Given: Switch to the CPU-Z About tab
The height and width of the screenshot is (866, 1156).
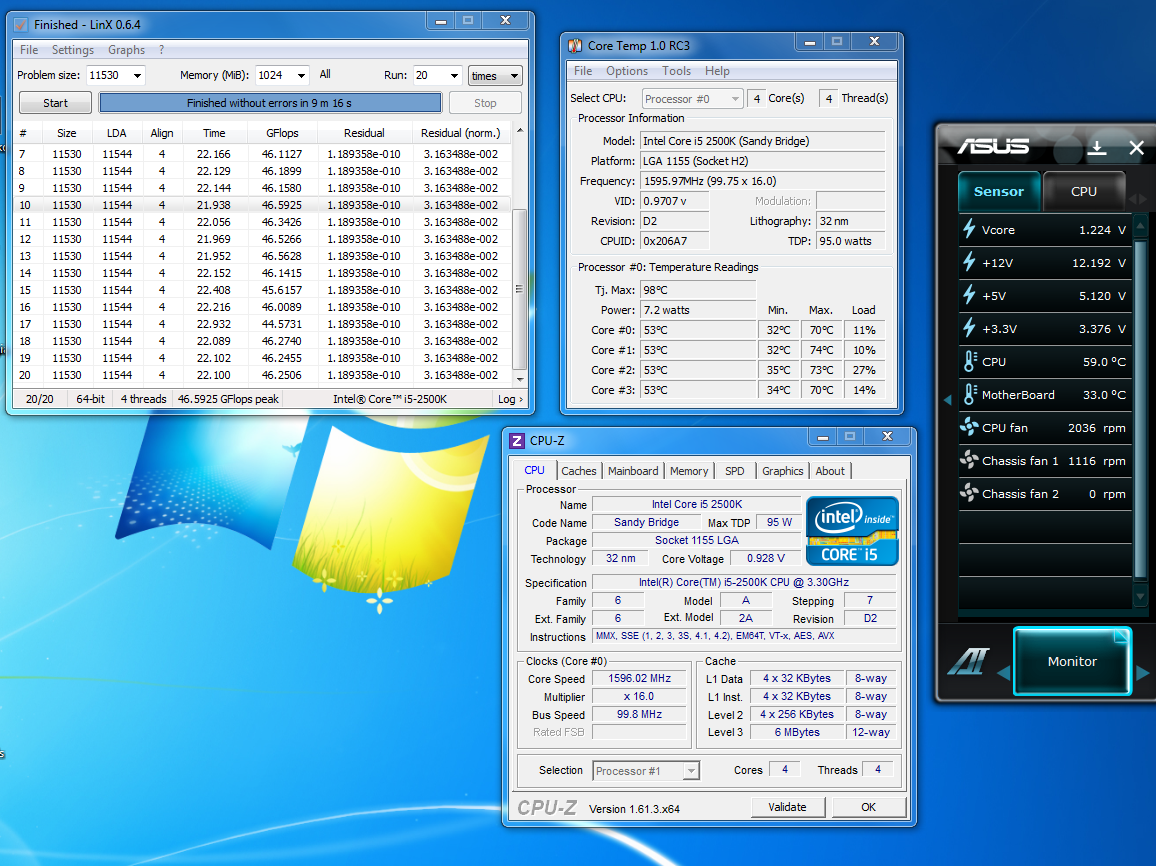Looking at the screenshot, I should pos(830,471).
